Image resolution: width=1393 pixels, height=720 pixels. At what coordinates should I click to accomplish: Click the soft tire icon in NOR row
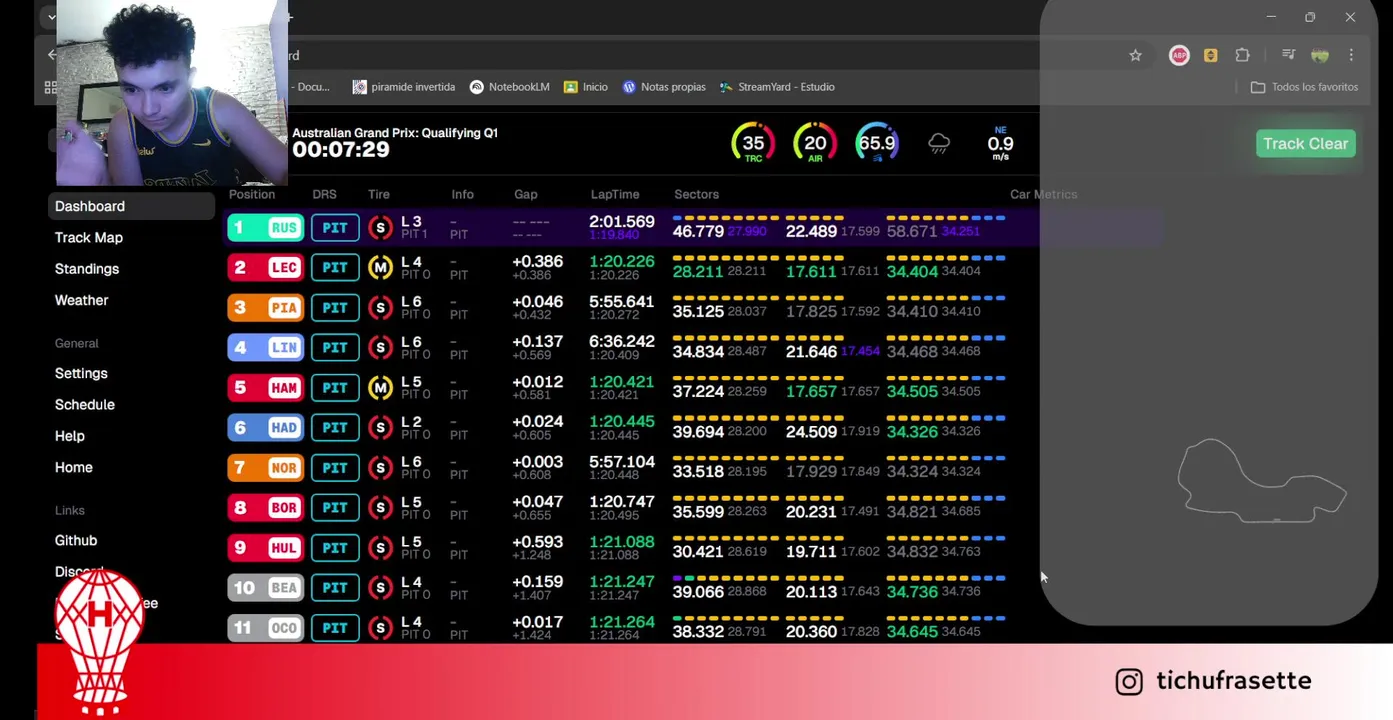[x=380, y=468]
